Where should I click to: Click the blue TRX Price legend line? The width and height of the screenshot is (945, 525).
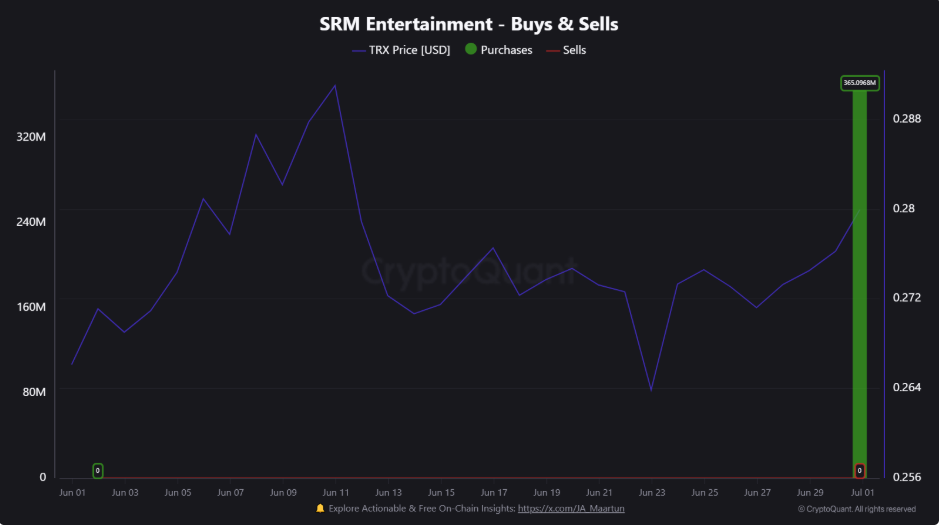359,51
